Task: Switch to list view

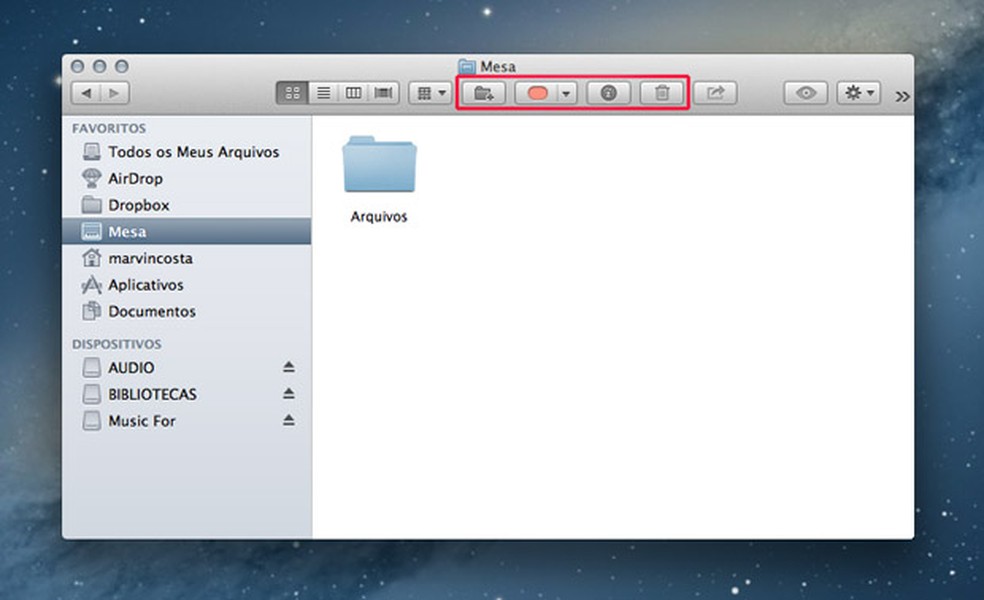Action: pos(323,94)
